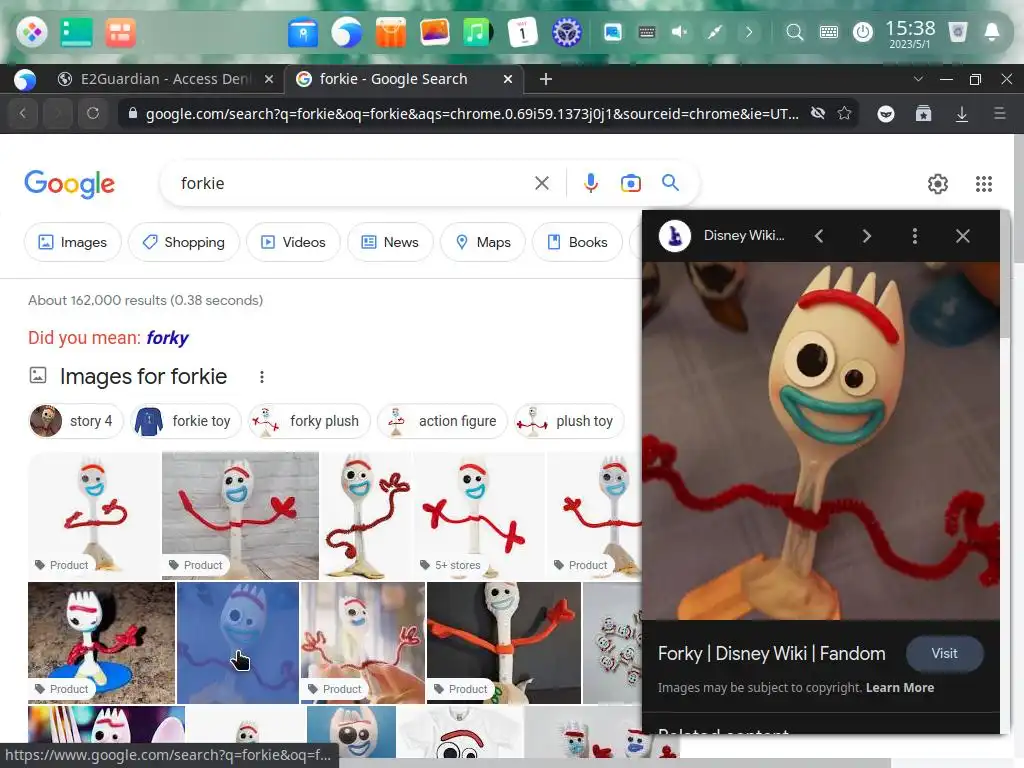Open the browser account avatar icon
This screenshot has height=768, width=1024.
click(x=886, y=114)
